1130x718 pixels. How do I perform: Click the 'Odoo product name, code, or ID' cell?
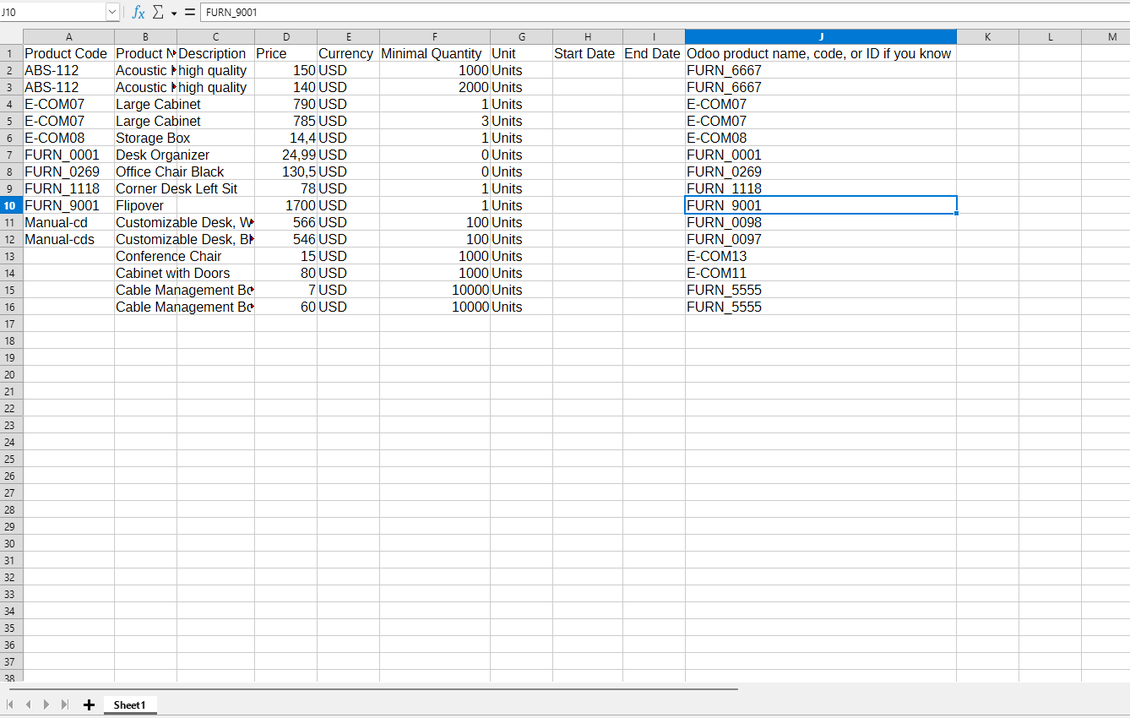click(x=821, y=53)
